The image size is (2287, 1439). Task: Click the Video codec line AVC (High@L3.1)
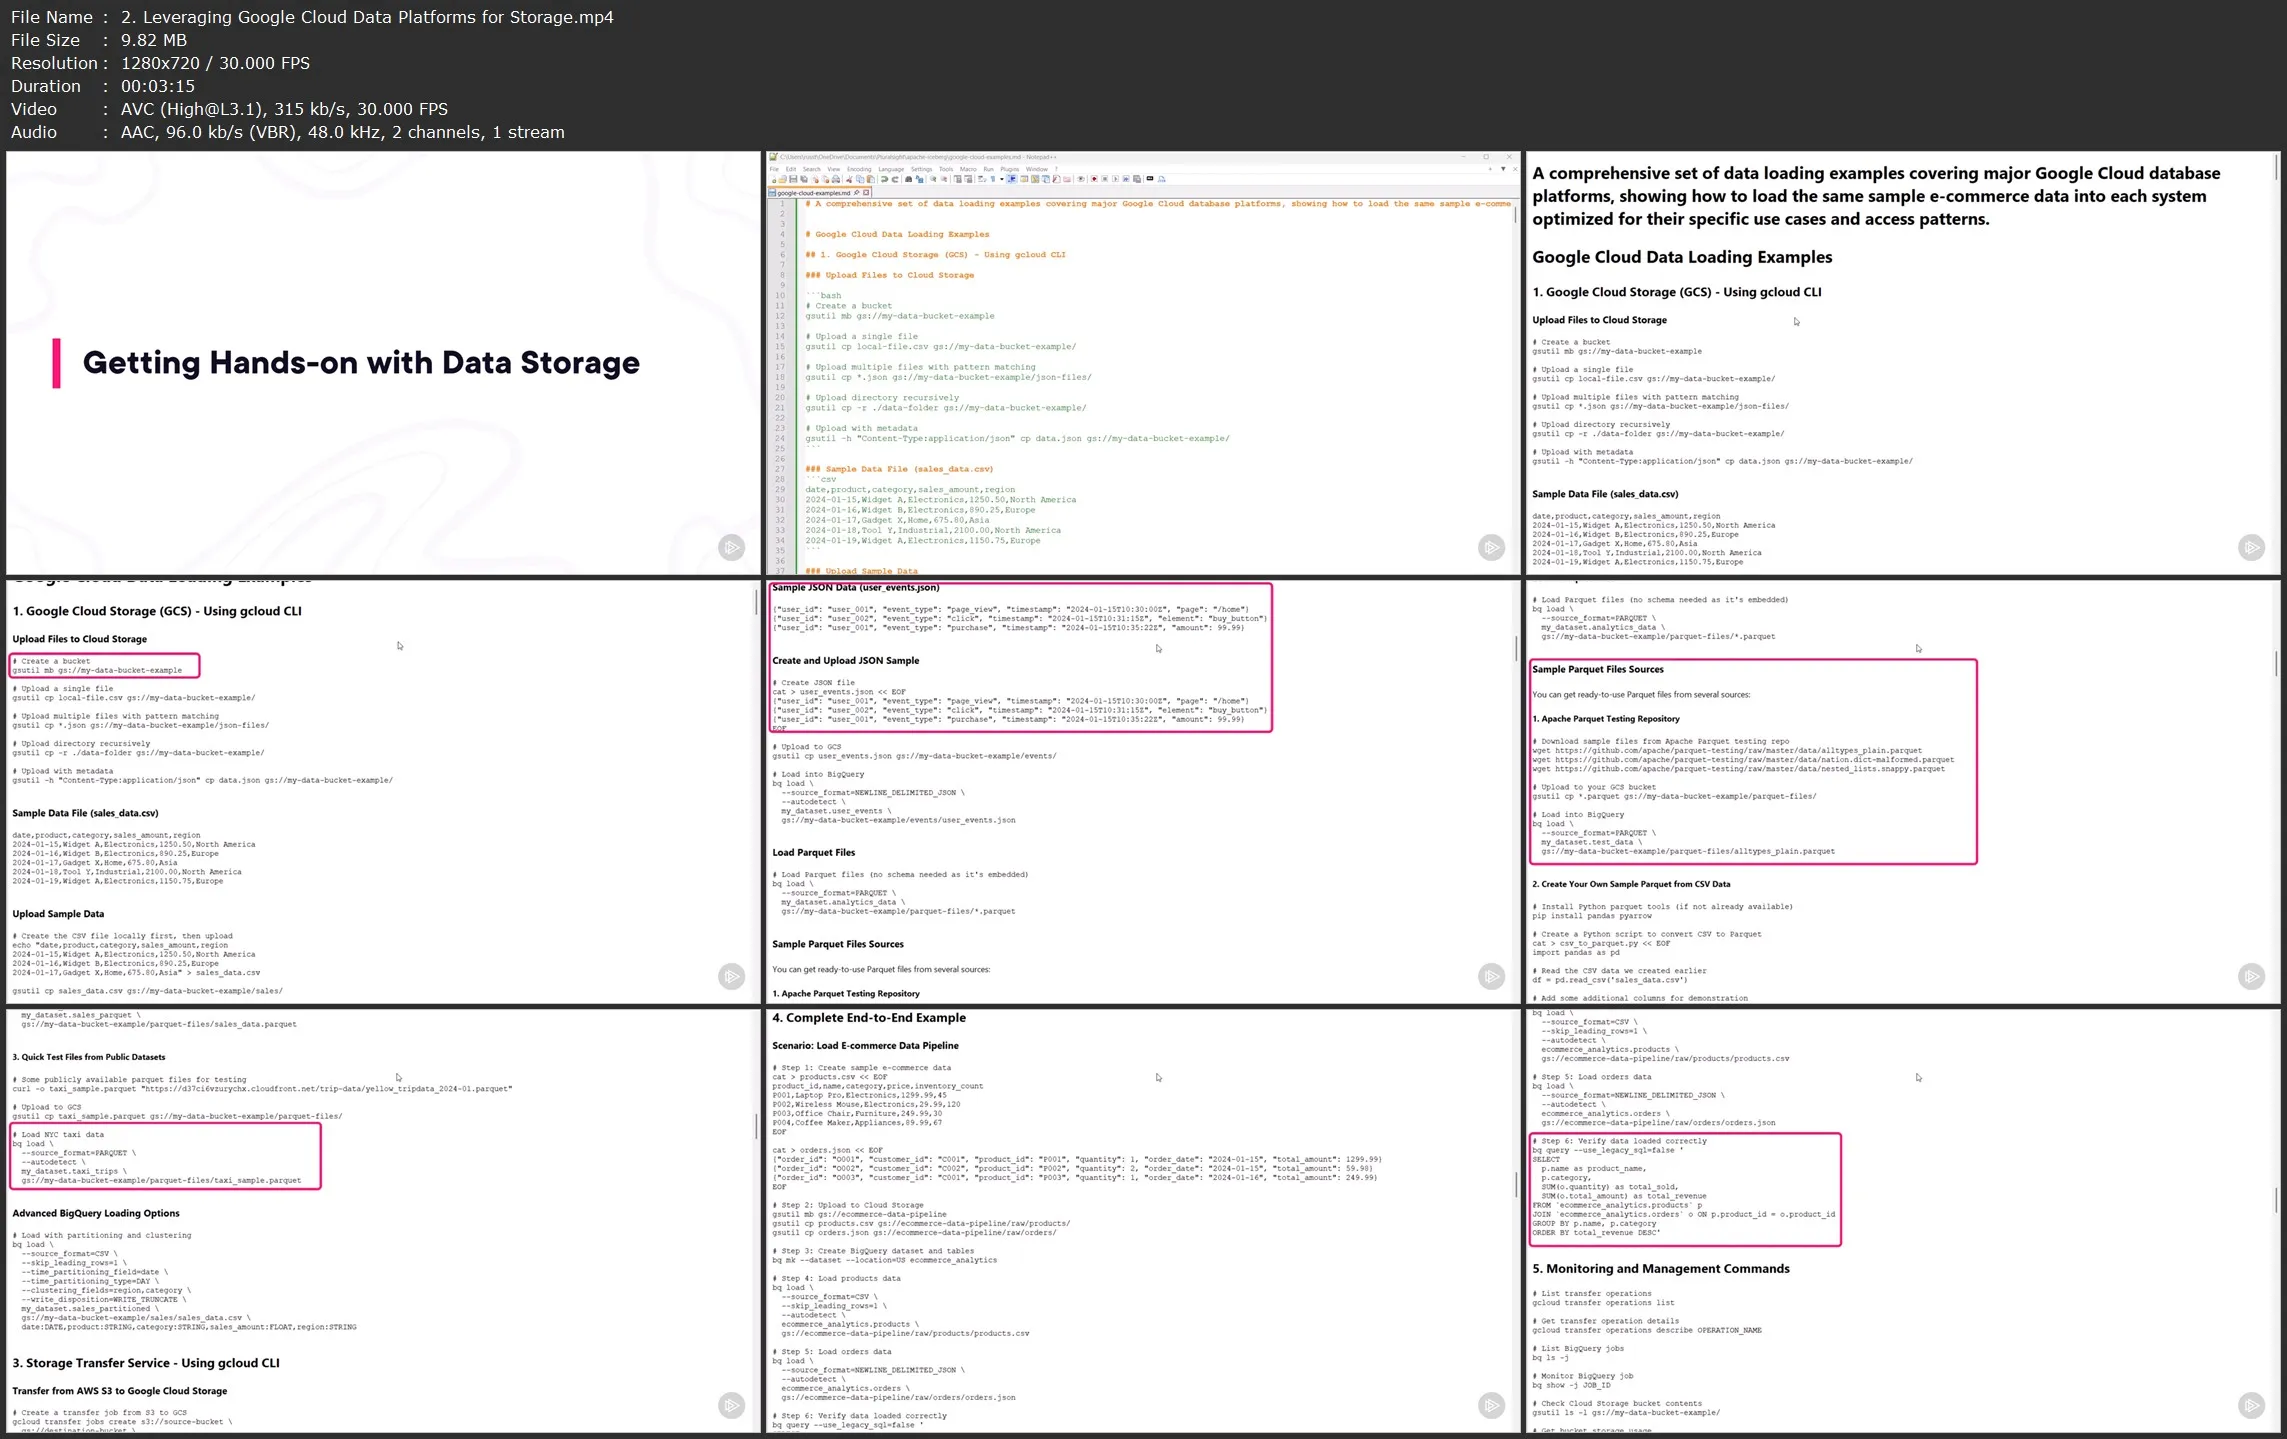(284, 109)
